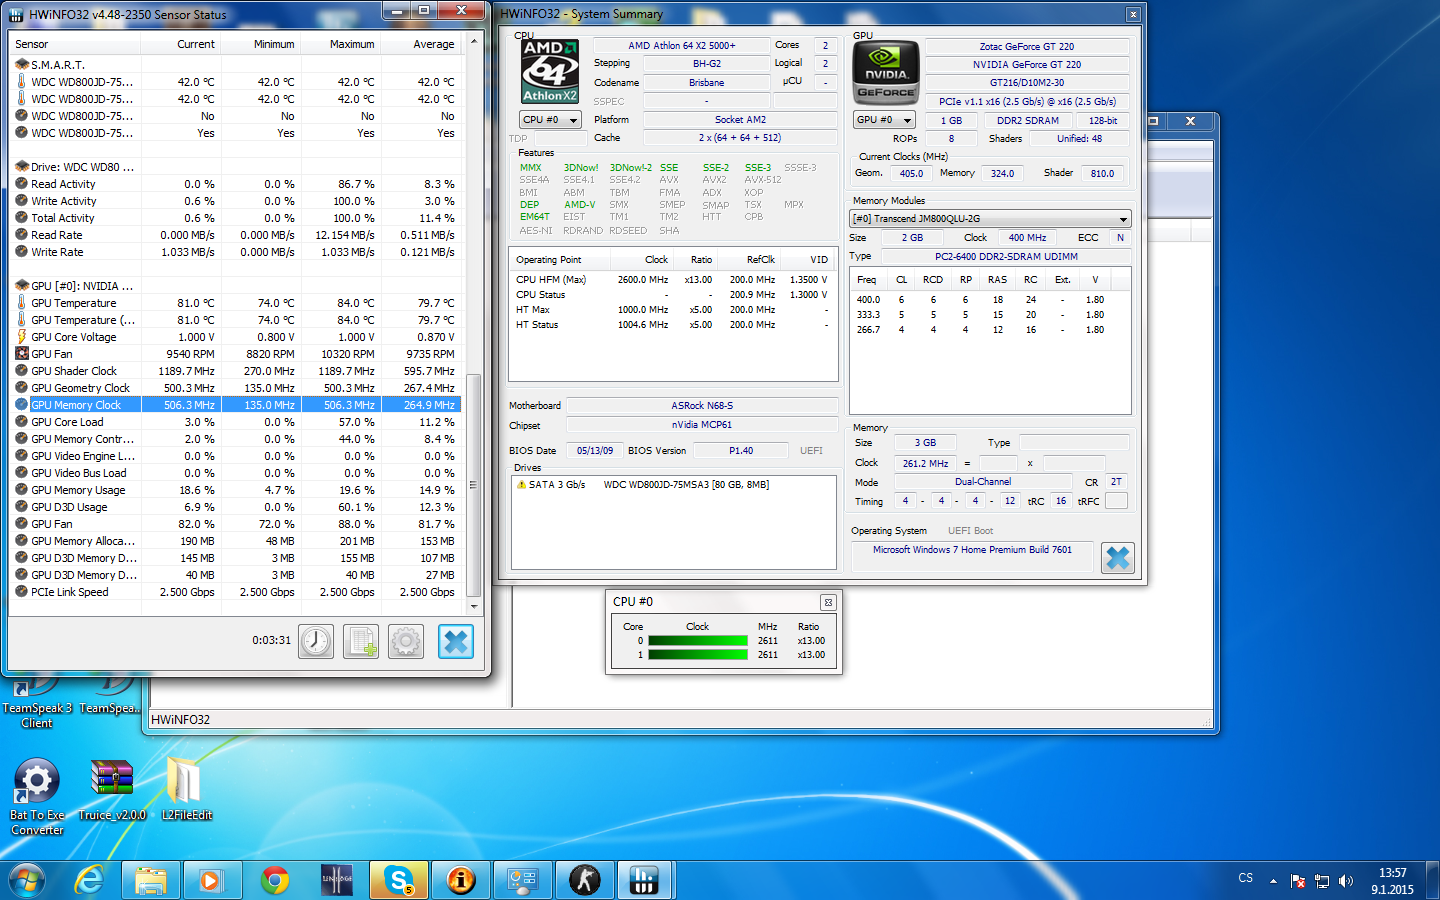Click the clock reset timer icon
Viewport: 1440px width, 900px height.
[x=316, y=641]
